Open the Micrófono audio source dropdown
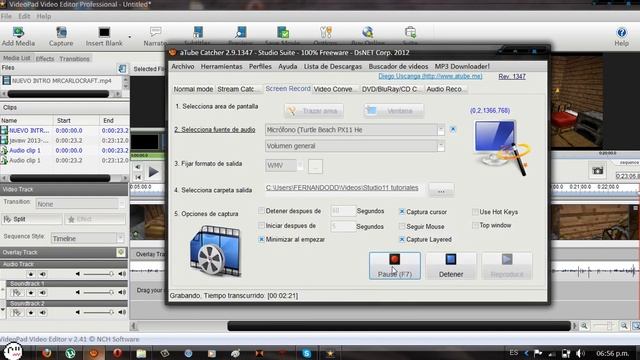The width and height of the screenshot is (640, 360). (440, 130)
